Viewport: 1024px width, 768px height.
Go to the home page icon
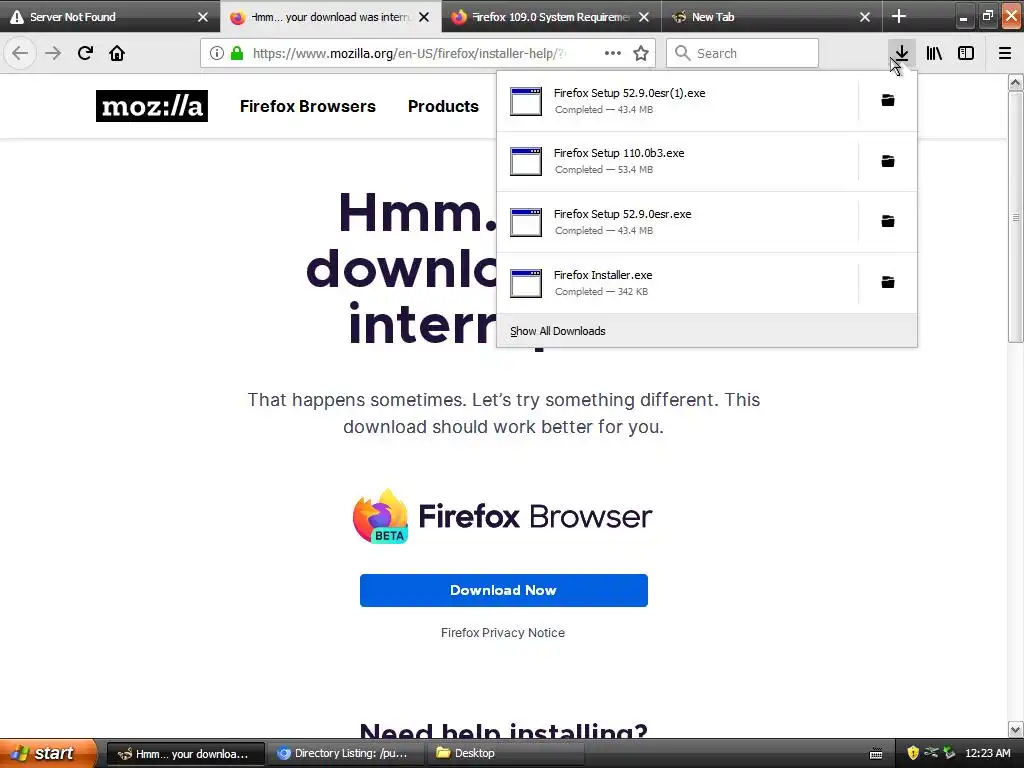click(x=117, y=53)
